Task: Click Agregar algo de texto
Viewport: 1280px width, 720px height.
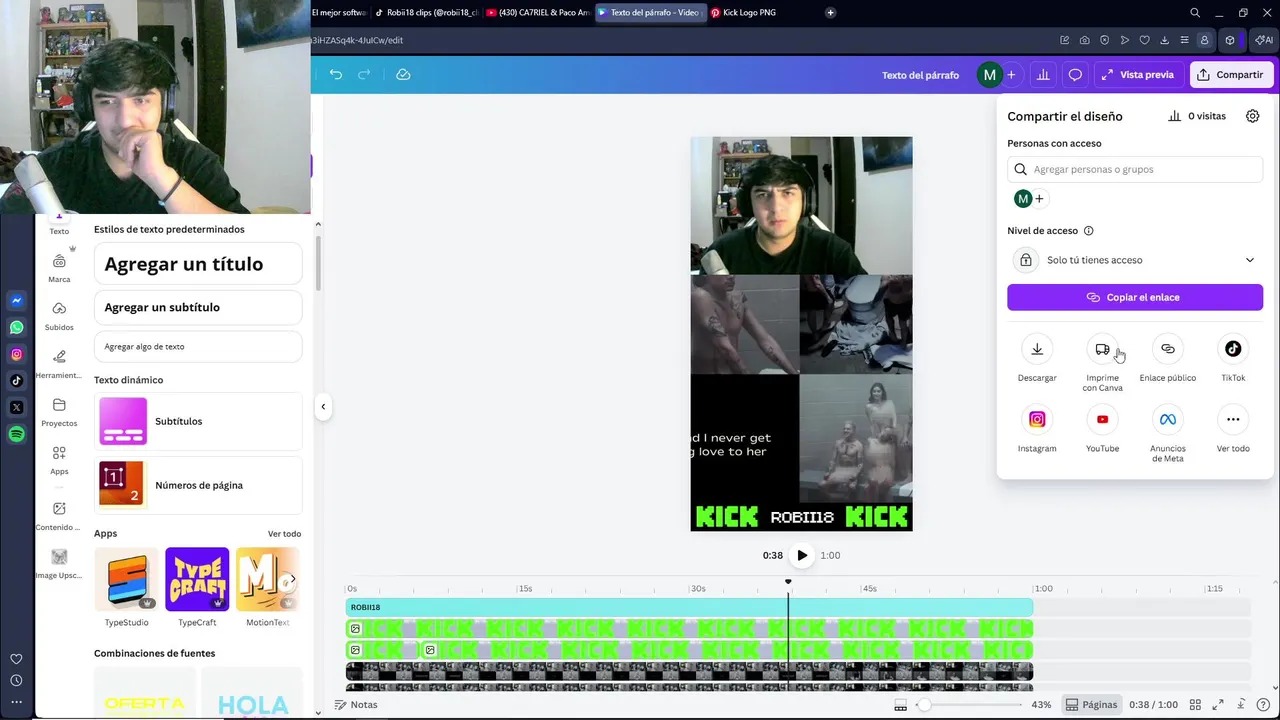Action: [198, 346]
